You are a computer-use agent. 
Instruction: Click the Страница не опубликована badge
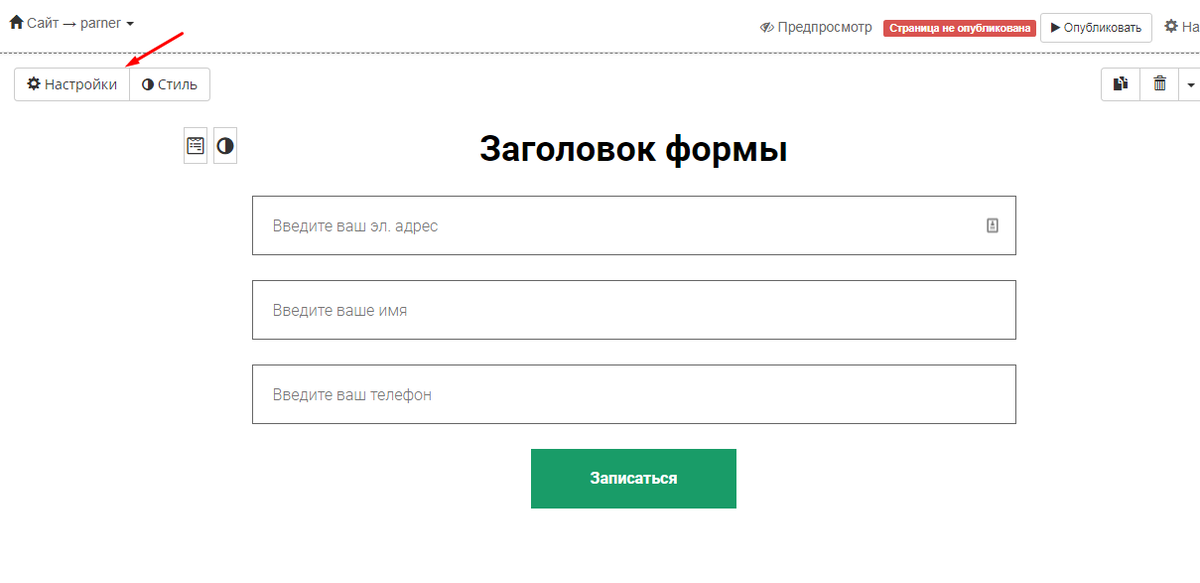(959, 28)
